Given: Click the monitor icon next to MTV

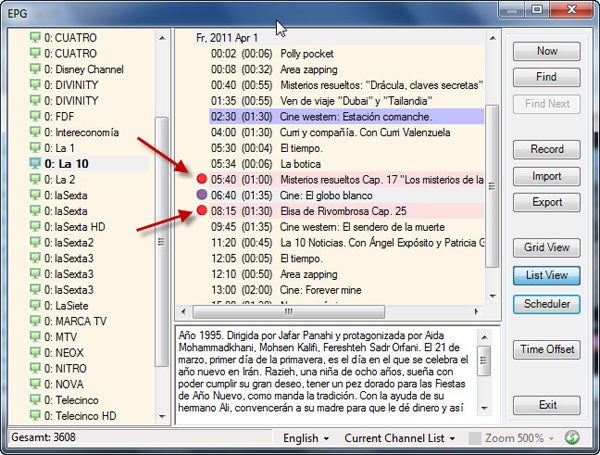Looking at the screenshot, I should coord(35,337).
